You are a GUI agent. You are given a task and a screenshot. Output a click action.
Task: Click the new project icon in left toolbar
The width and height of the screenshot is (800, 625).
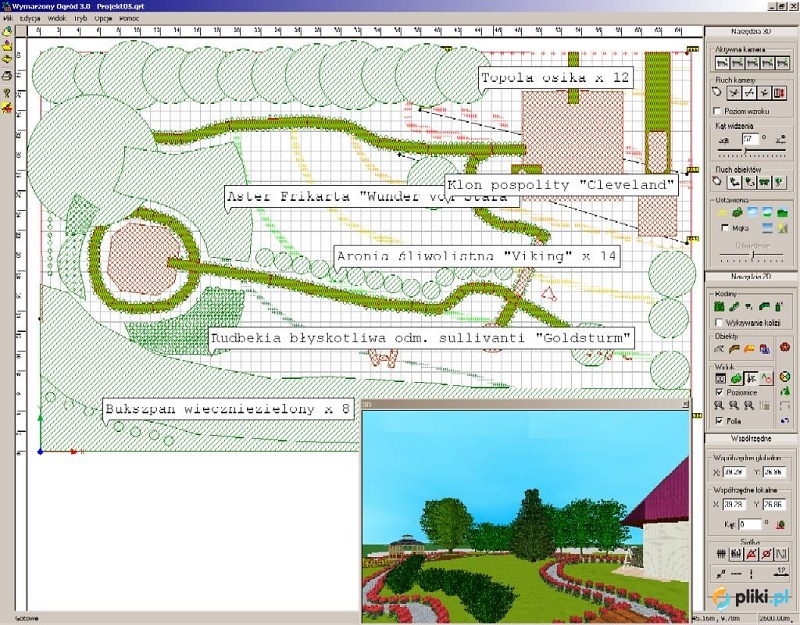click(7, 32)
